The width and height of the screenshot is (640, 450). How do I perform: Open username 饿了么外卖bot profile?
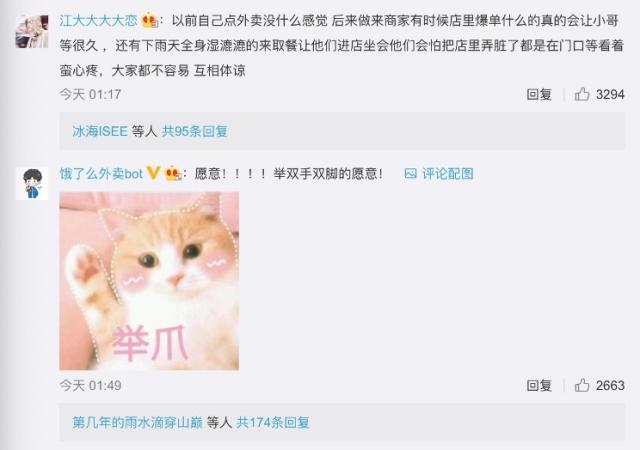point(101,174)
